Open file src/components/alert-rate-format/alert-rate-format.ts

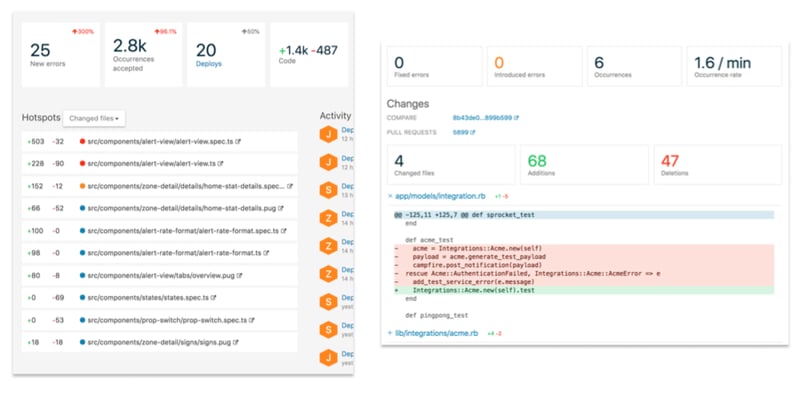tap(174, 253)
